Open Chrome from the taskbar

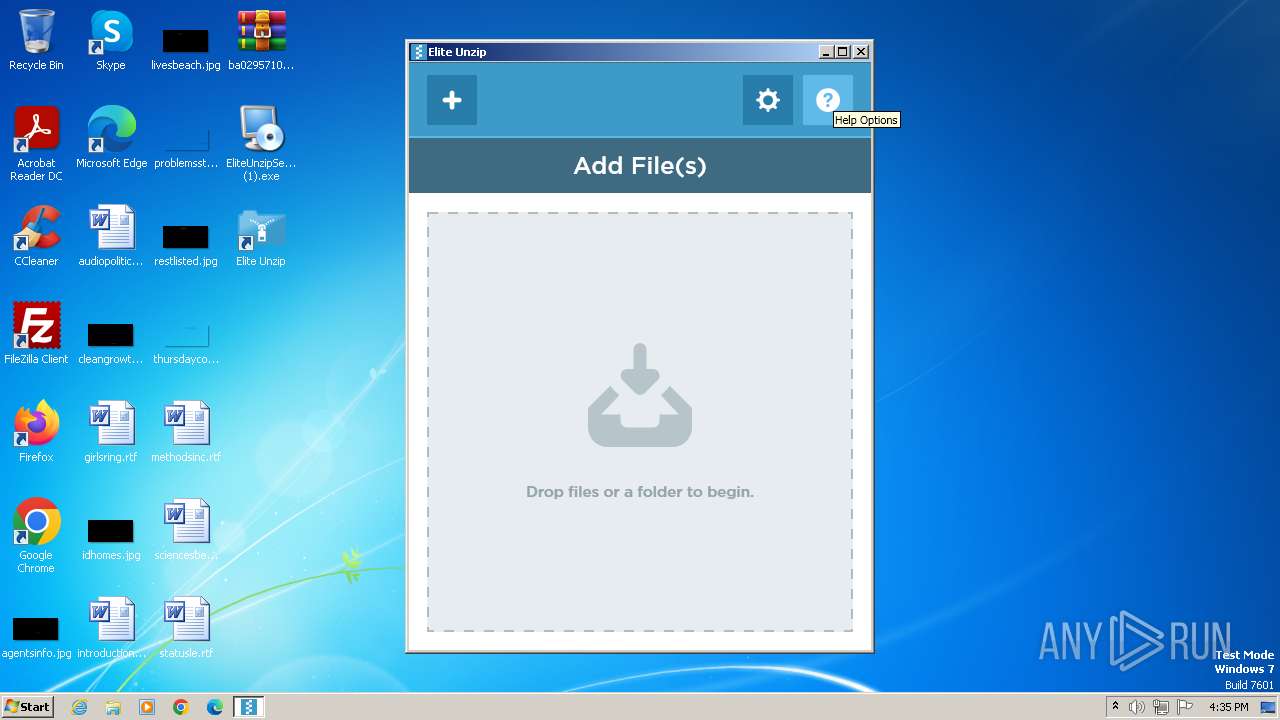pyautogui.click(x=181, y=707)
